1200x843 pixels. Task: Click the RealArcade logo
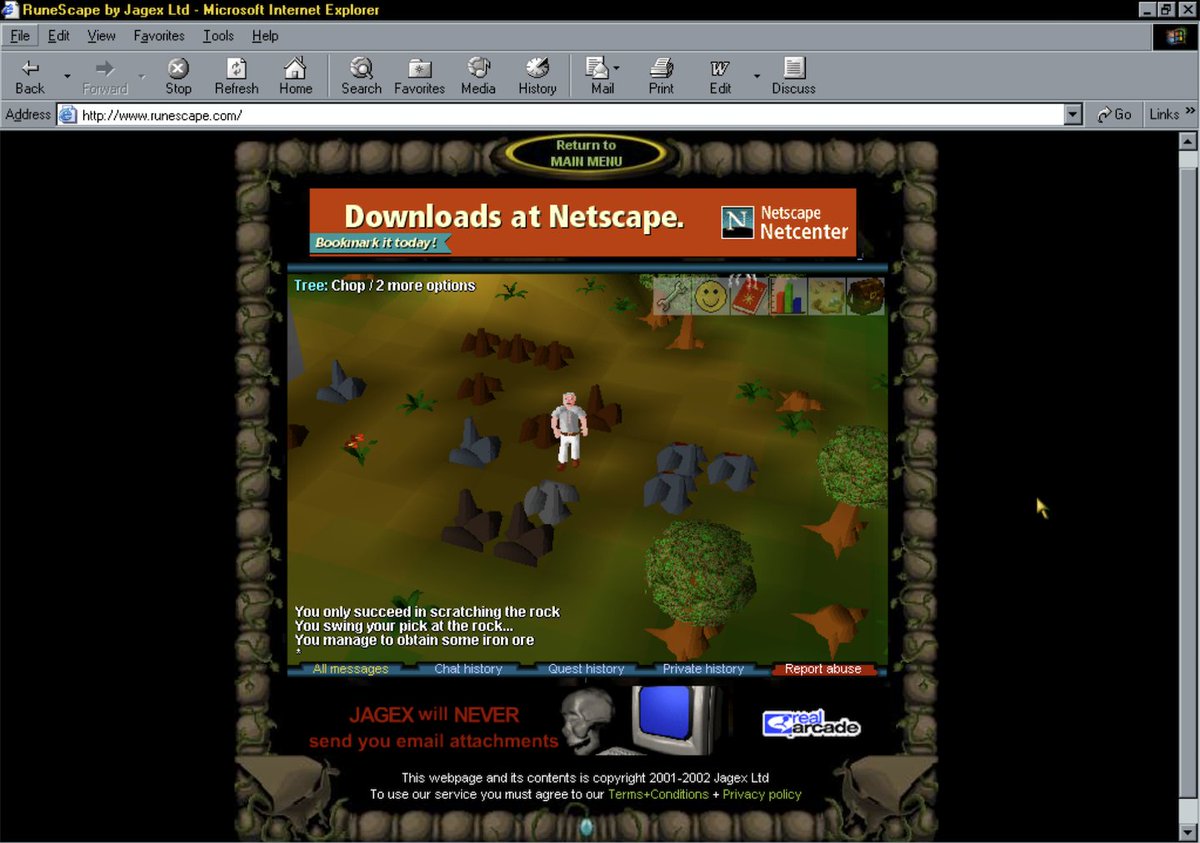(x=811, y=724)
